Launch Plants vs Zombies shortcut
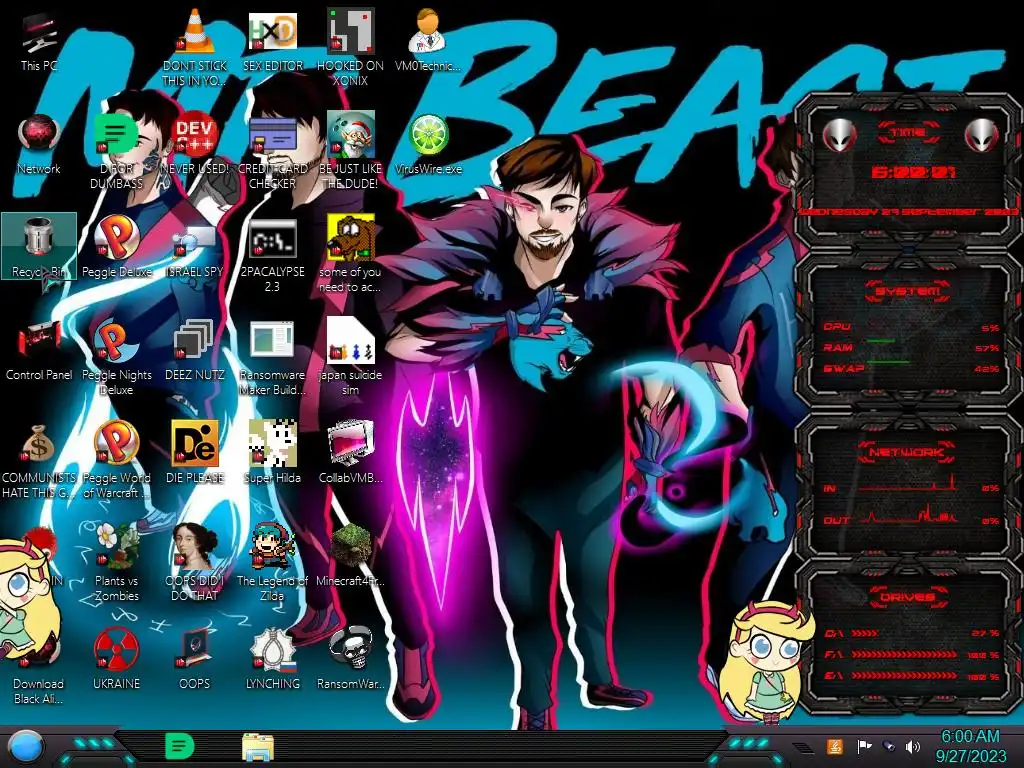This screenshot has height=768, width=1024. (x=116, y=563)
